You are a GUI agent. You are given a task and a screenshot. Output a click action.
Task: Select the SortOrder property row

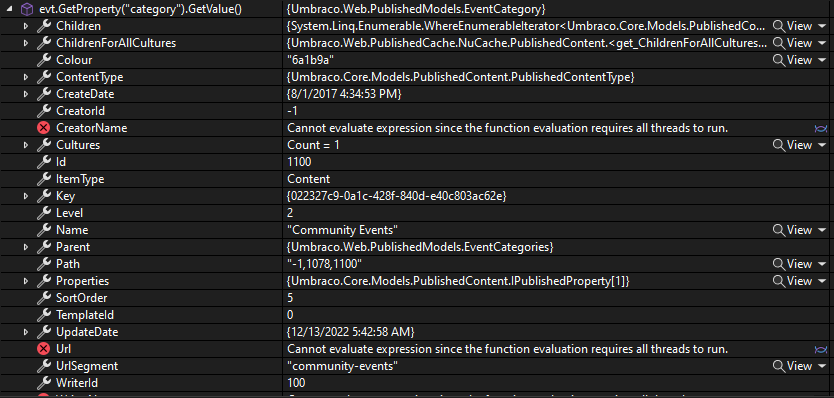(x=417, y=298)
